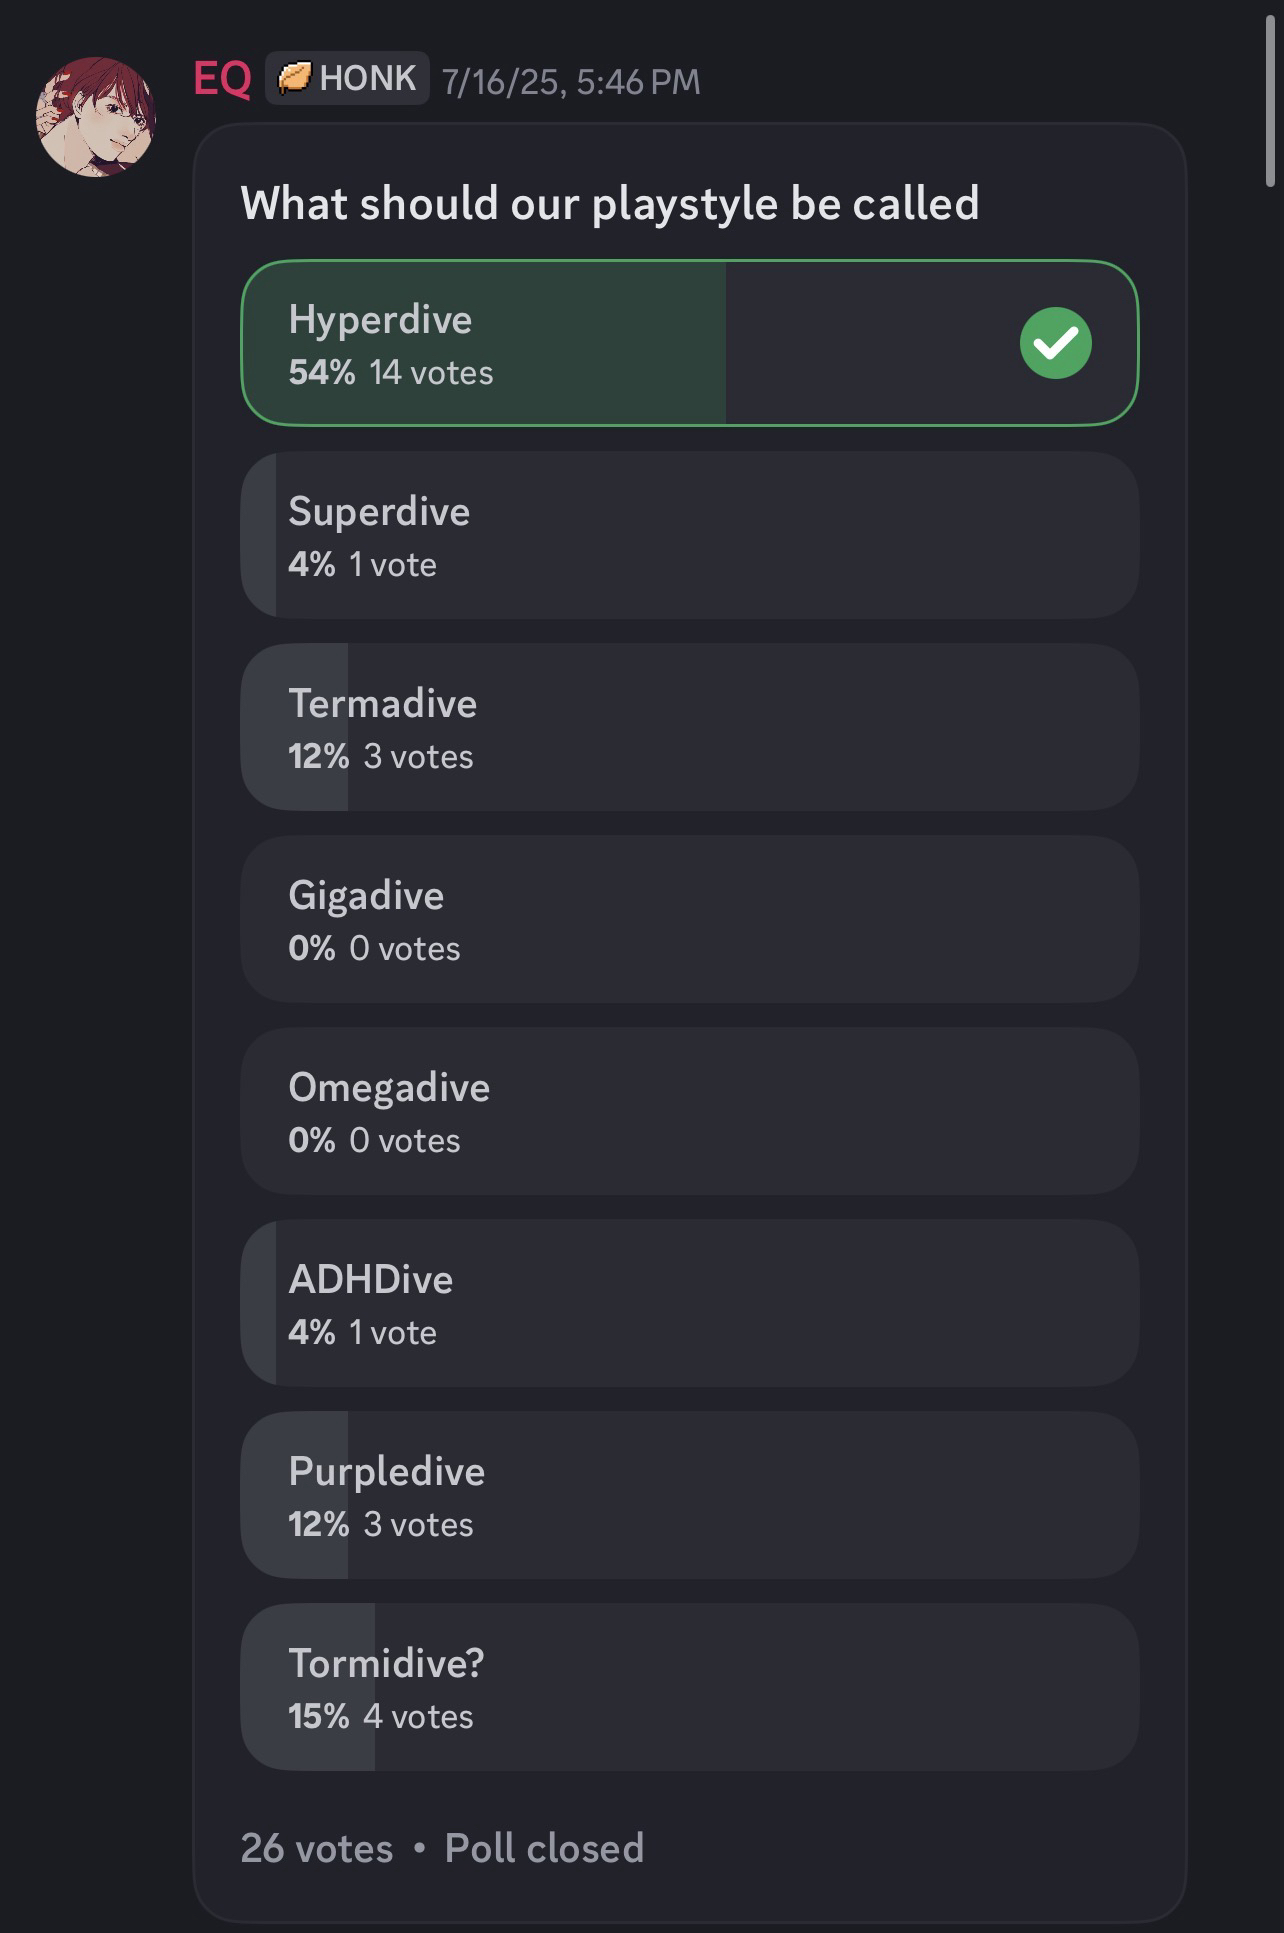Screen dimensions: 1284x1933
Task: Click the leaf icon in HONK tag
Action: coord(293,78)
